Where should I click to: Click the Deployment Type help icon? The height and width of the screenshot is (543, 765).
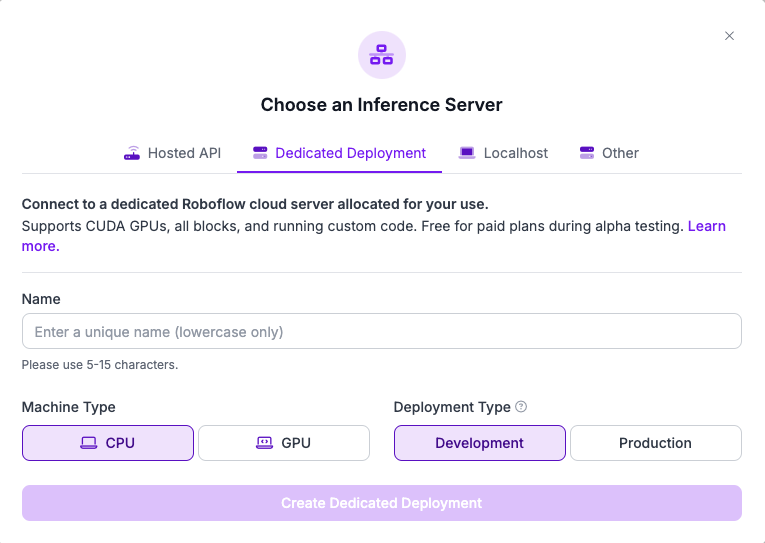pos(521,406)
